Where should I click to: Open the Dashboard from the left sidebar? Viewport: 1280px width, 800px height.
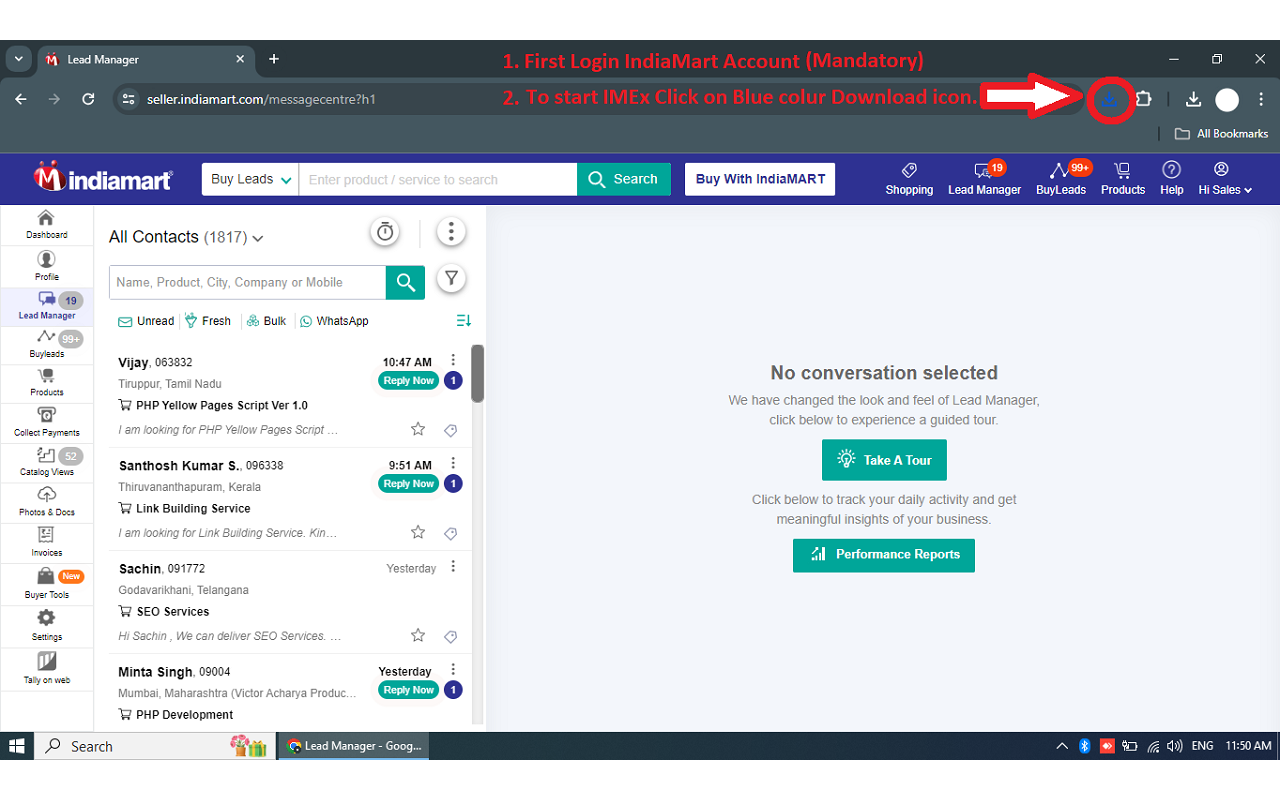coord(46,223)
